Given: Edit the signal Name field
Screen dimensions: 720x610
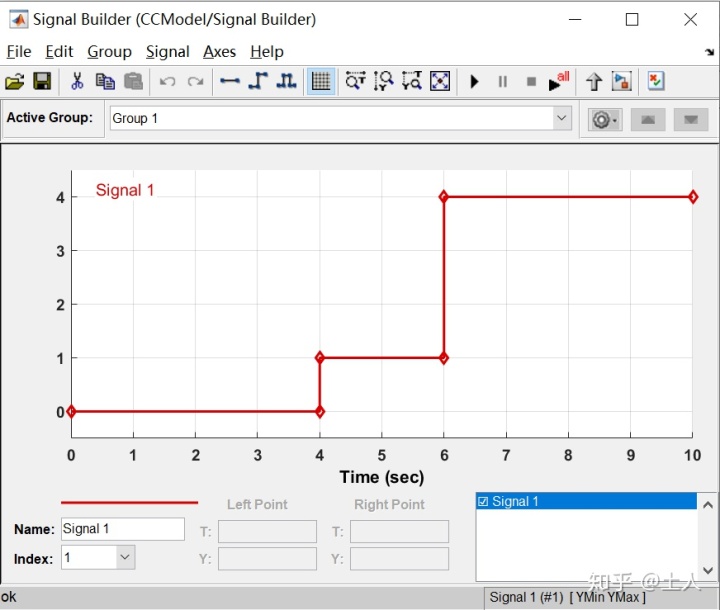Looking at the screenshot, I should (123, 529).
